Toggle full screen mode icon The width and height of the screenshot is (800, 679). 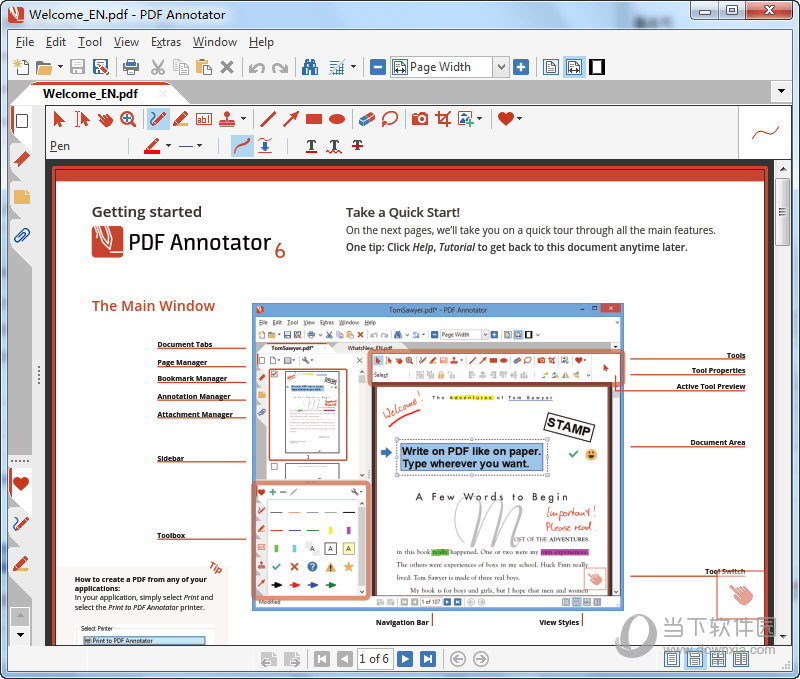597,67
